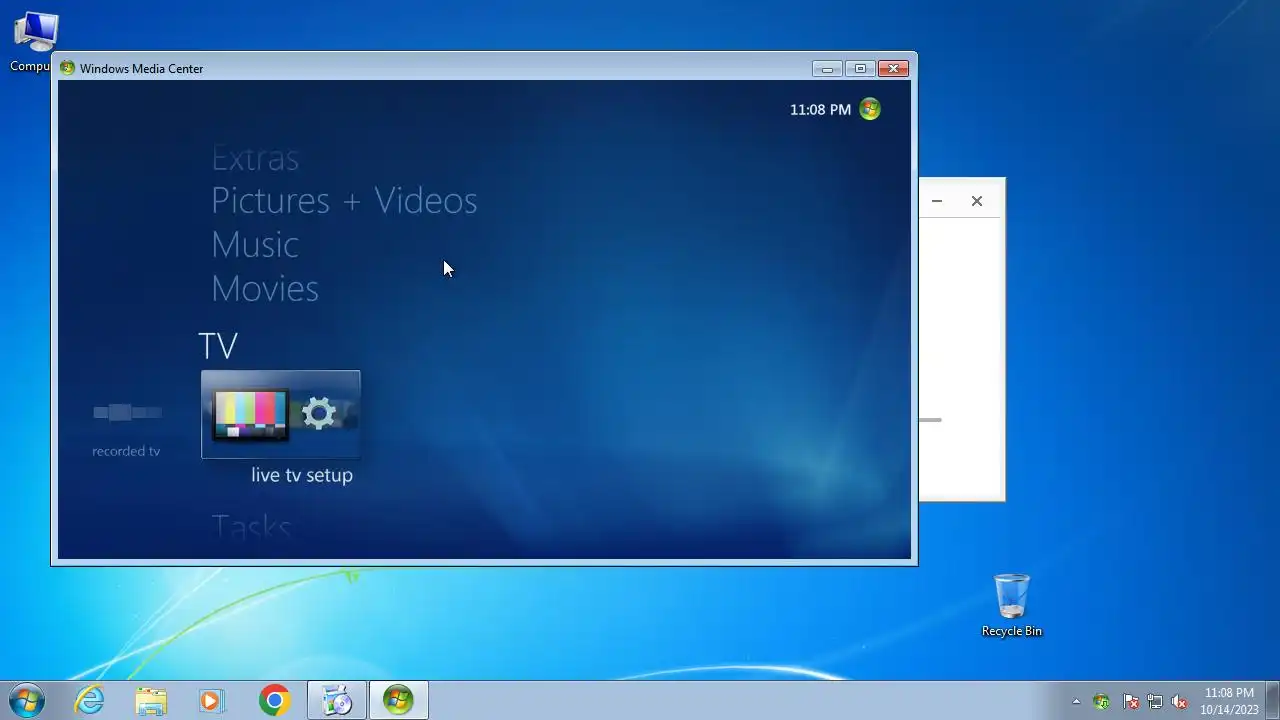Choose Extras in the Media Center menu
Image resolution: width=1280 pixels, height=720 pixels.
[x=255, y=158]
